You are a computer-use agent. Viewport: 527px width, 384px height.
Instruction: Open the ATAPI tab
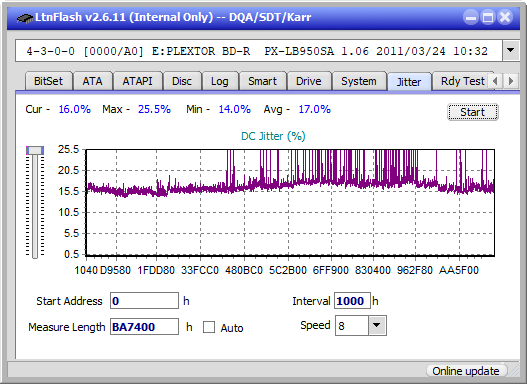coord(137,81)
